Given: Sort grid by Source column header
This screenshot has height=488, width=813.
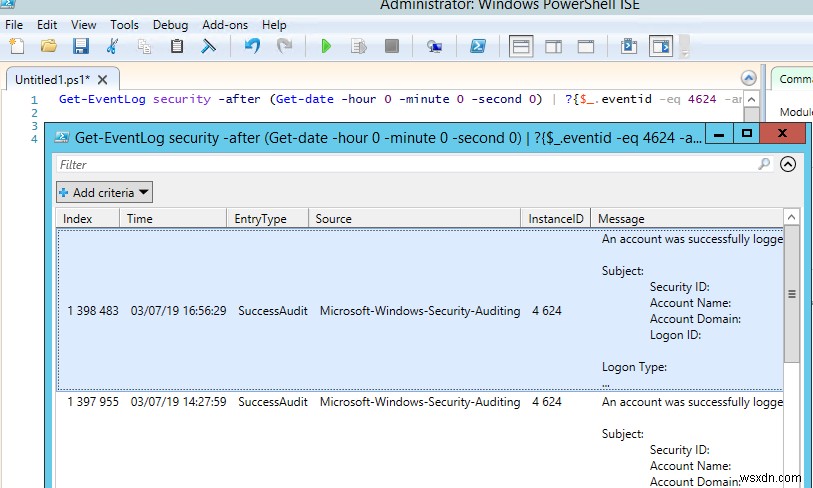Looking at the screenshot, I should pos(414,218).
